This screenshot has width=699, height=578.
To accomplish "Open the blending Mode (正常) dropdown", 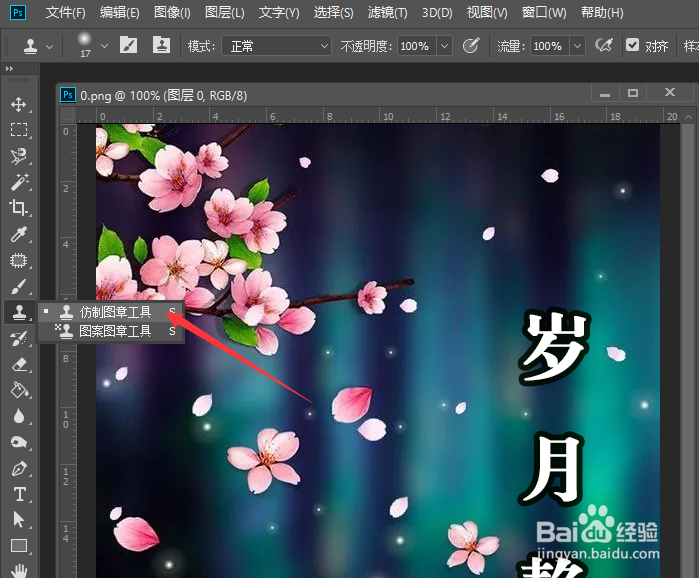I will (276, 46).
